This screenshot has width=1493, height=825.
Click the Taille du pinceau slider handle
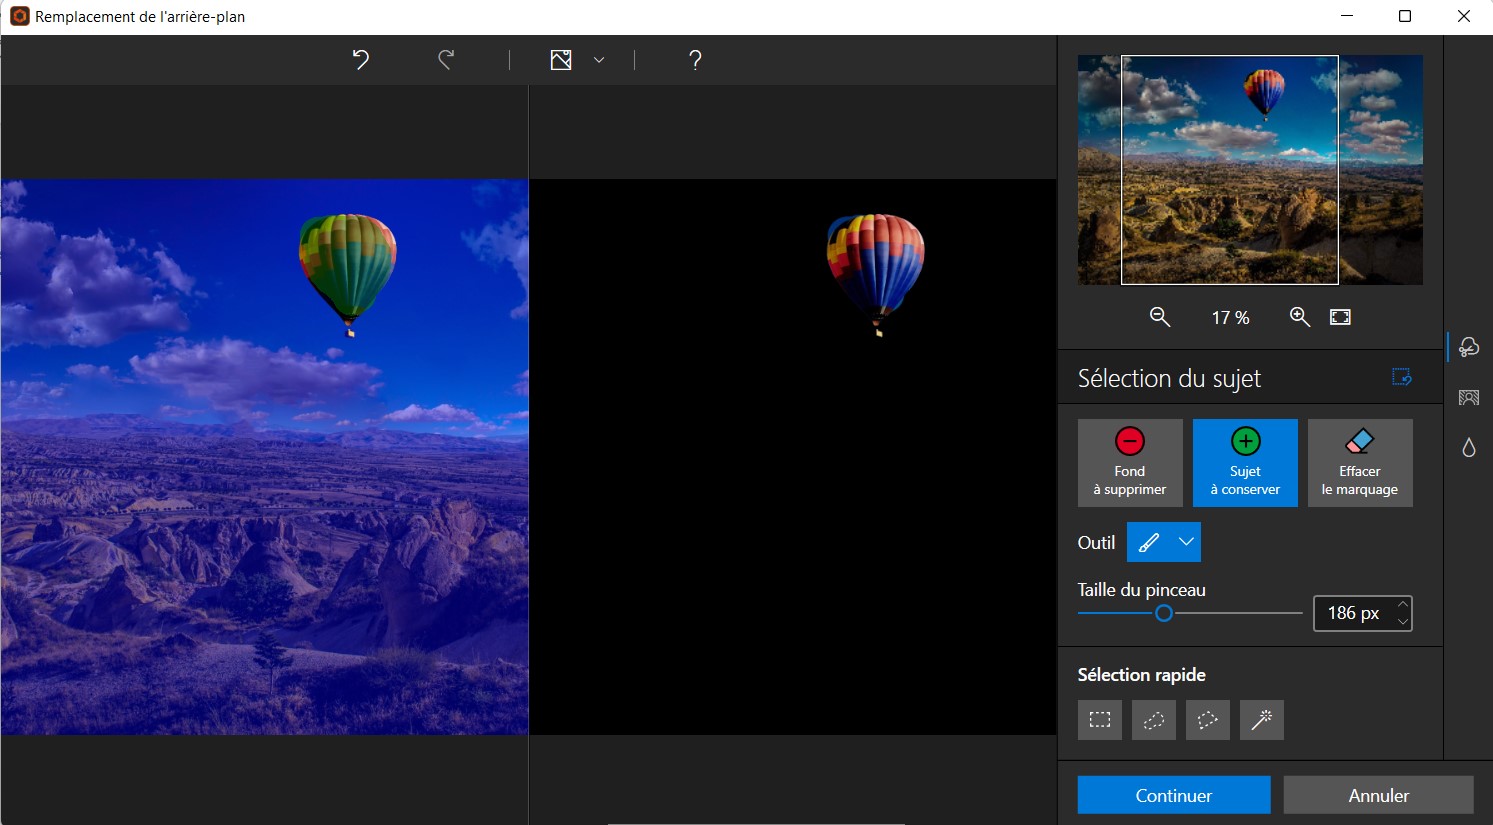1164,613
